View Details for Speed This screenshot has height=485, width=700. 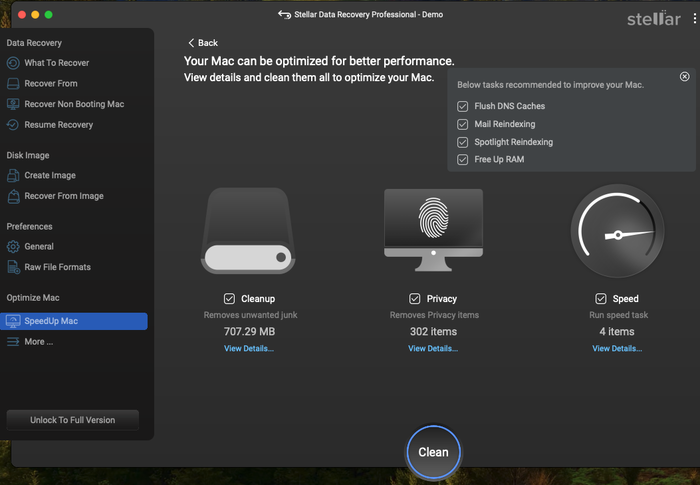[x=617, y=348]
